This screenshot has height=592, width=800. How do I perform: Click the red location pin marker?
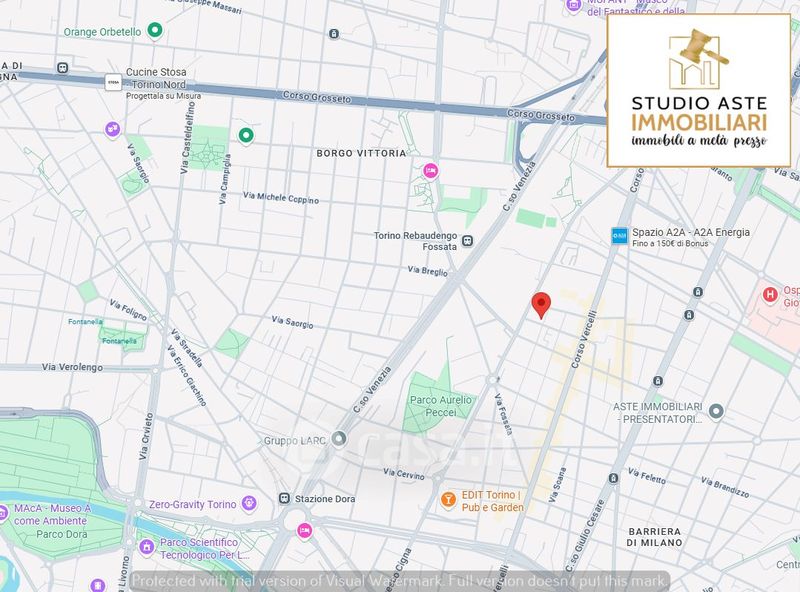pos(541,305)
